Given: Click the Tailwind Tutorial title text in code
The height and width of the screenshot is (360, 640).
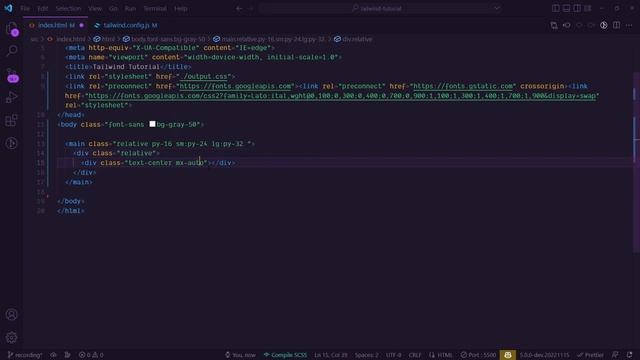Looking at the screenshot, I should (x=126, y=67).
